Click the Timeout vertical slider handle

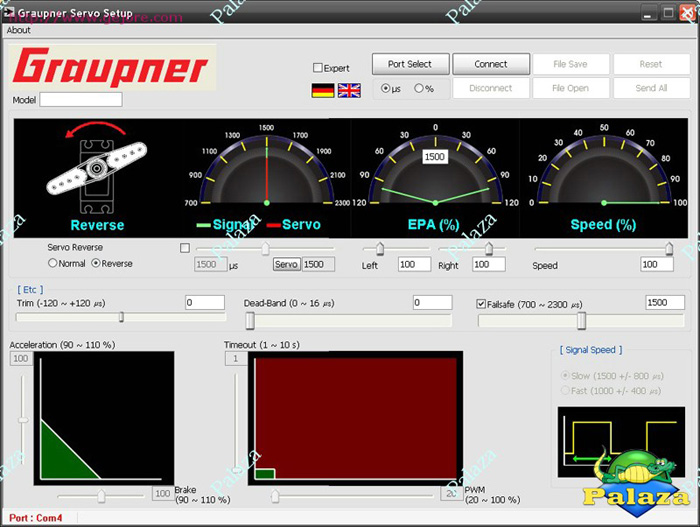tap(237, 469)
